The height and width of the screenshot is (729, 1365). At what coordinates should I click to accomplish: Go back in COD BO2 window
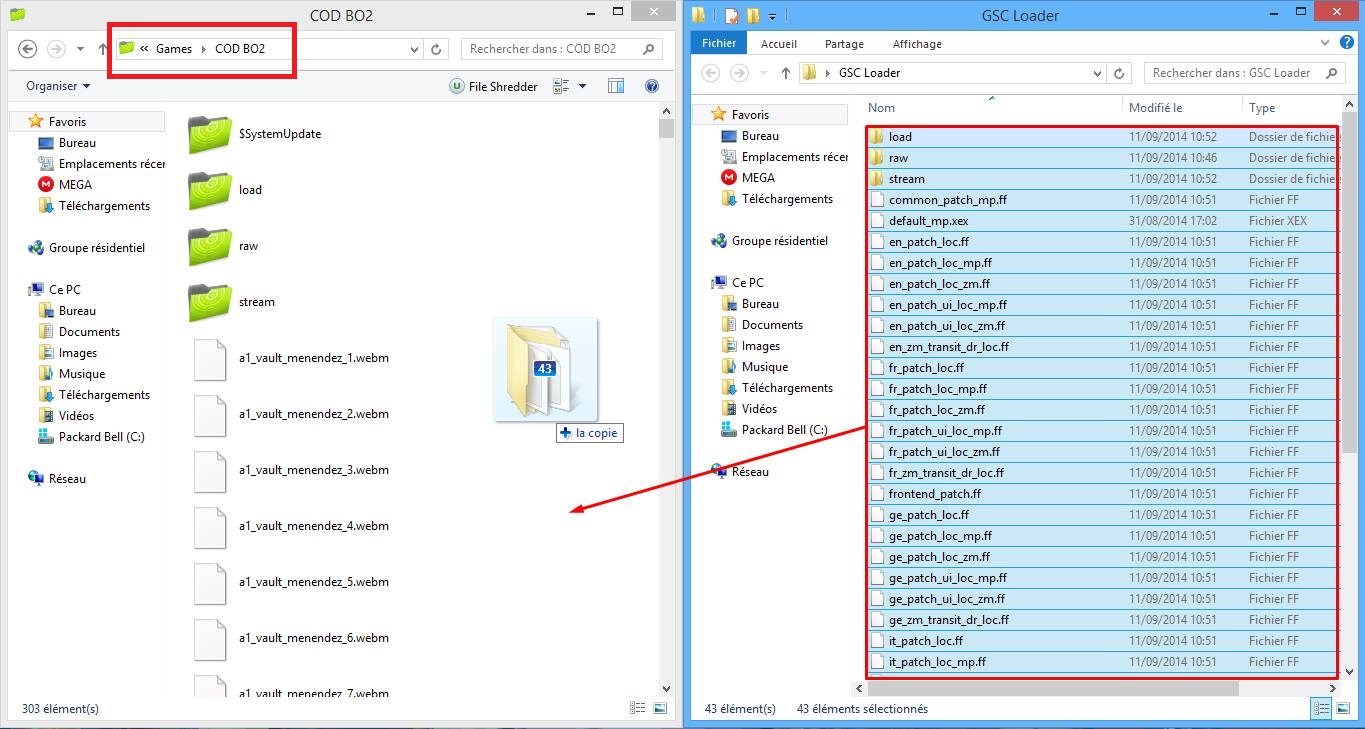28,49
